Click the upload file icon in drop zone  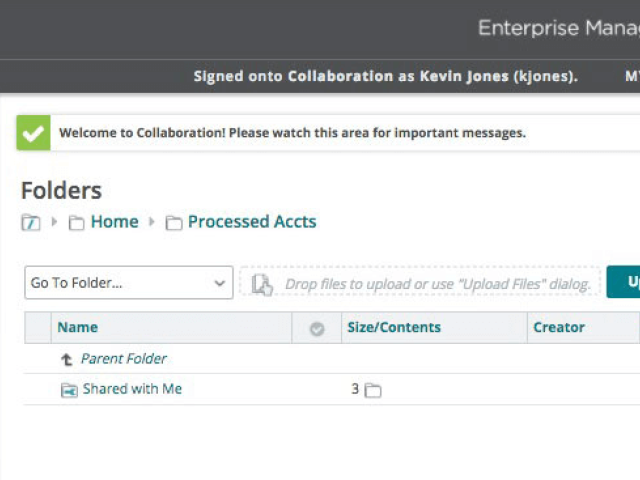[x=262, y=284]
